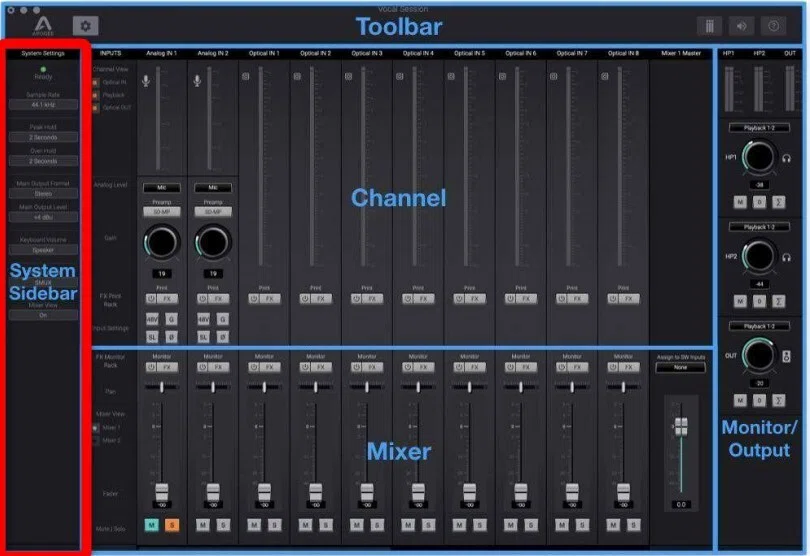810x556 pixels.
Task: Click the Analog IN 2 microphone icon
Action: (x=197, y=81)
